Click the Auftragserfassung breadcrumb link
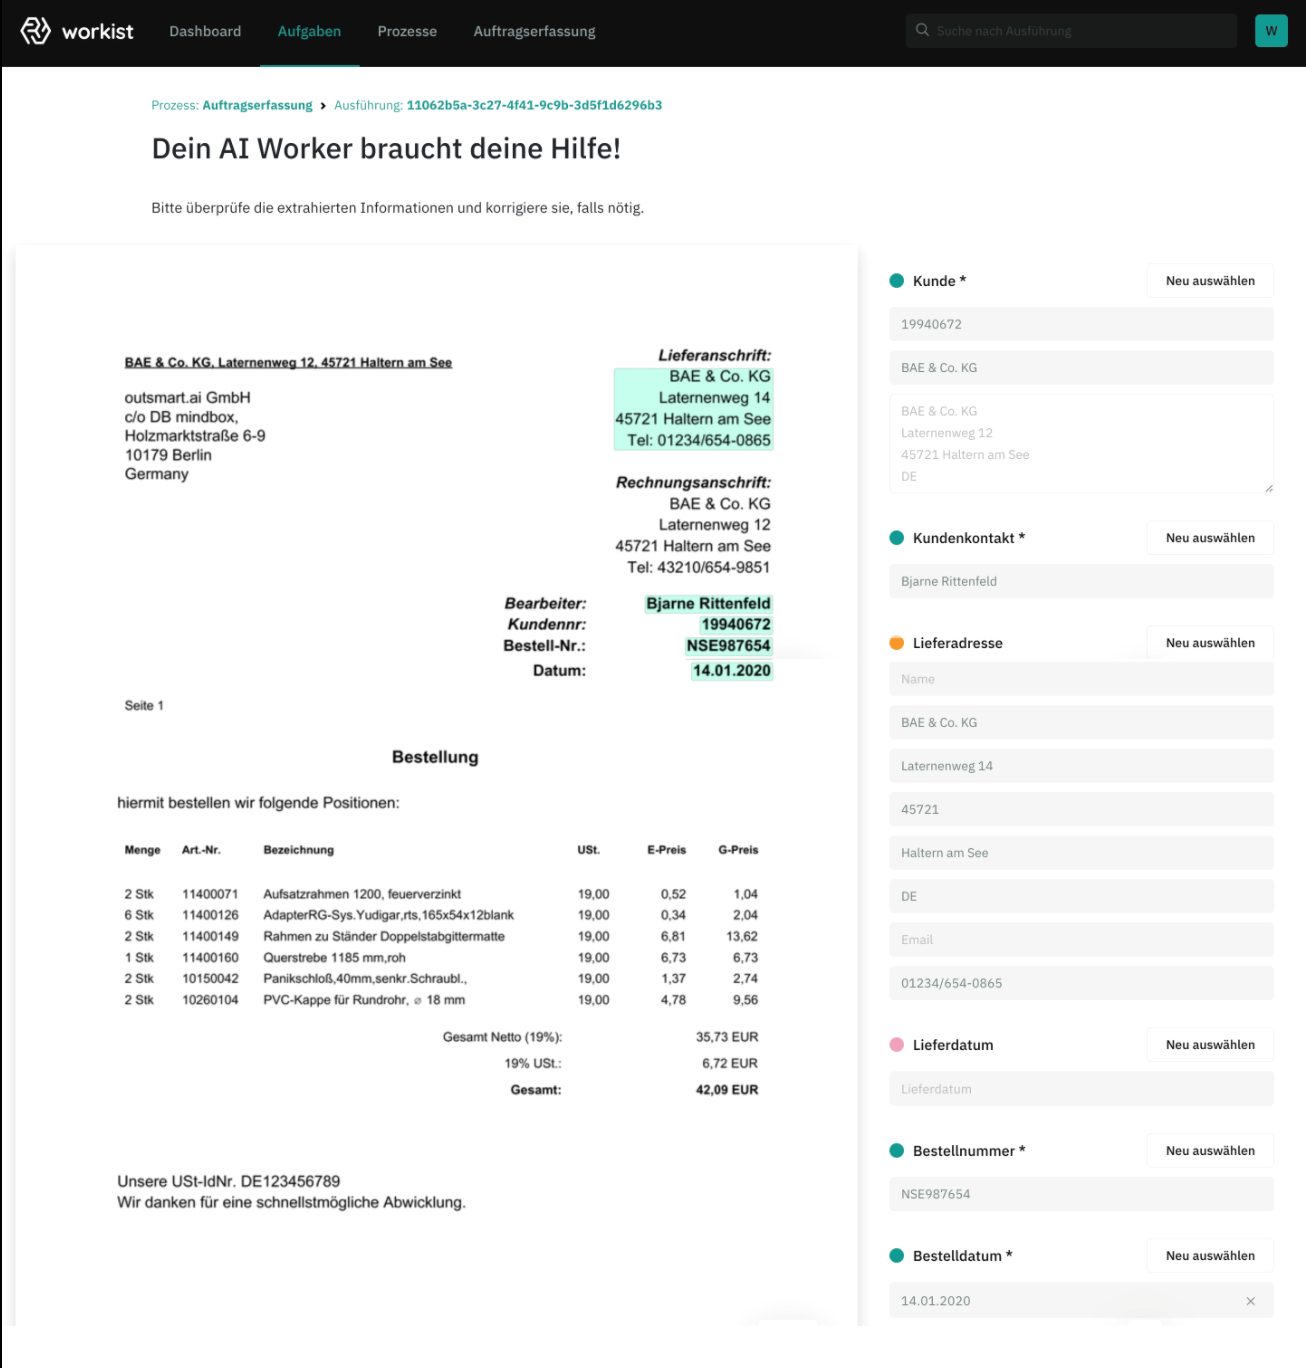1306x1368 pixels. pyautogui.click(x=257, y=105)
